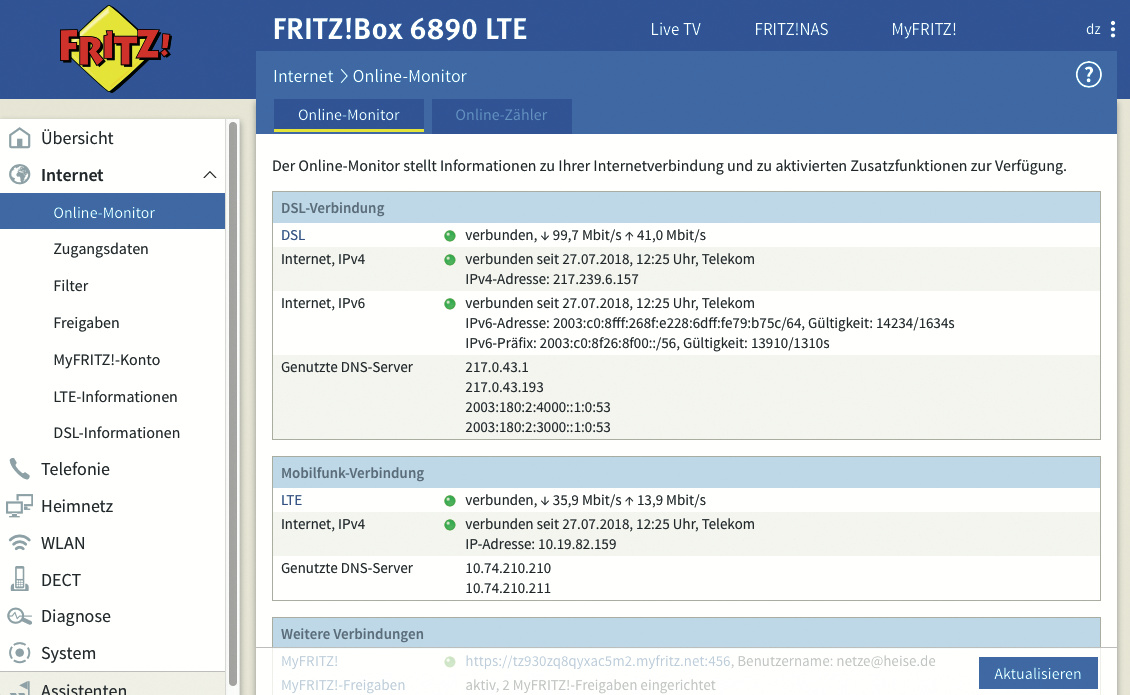The image size is (1130, 695).
Task: Open FRITZ!NAS from the top bar
Action: [791, 29]
